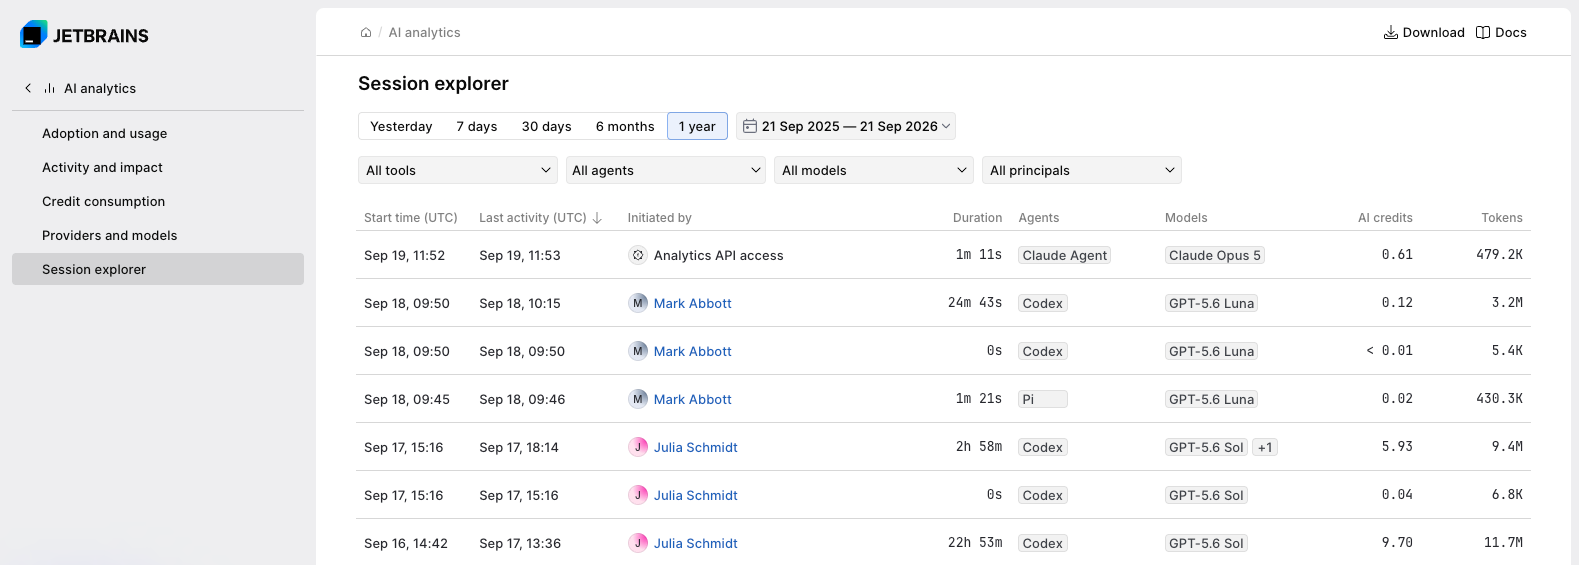Select the 6 months range tab
Screen dimensions: 1579x565
pyautogui.click(x=625, y=126)
